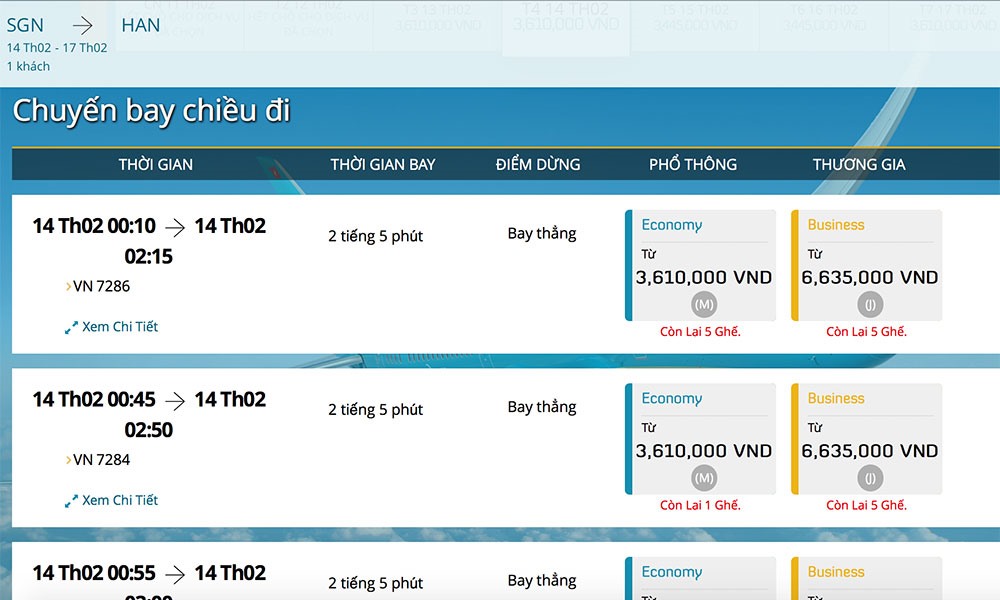Click the THỜI GIAN column header
This screenshot has width=1000, height=600.
pos(156,165)
